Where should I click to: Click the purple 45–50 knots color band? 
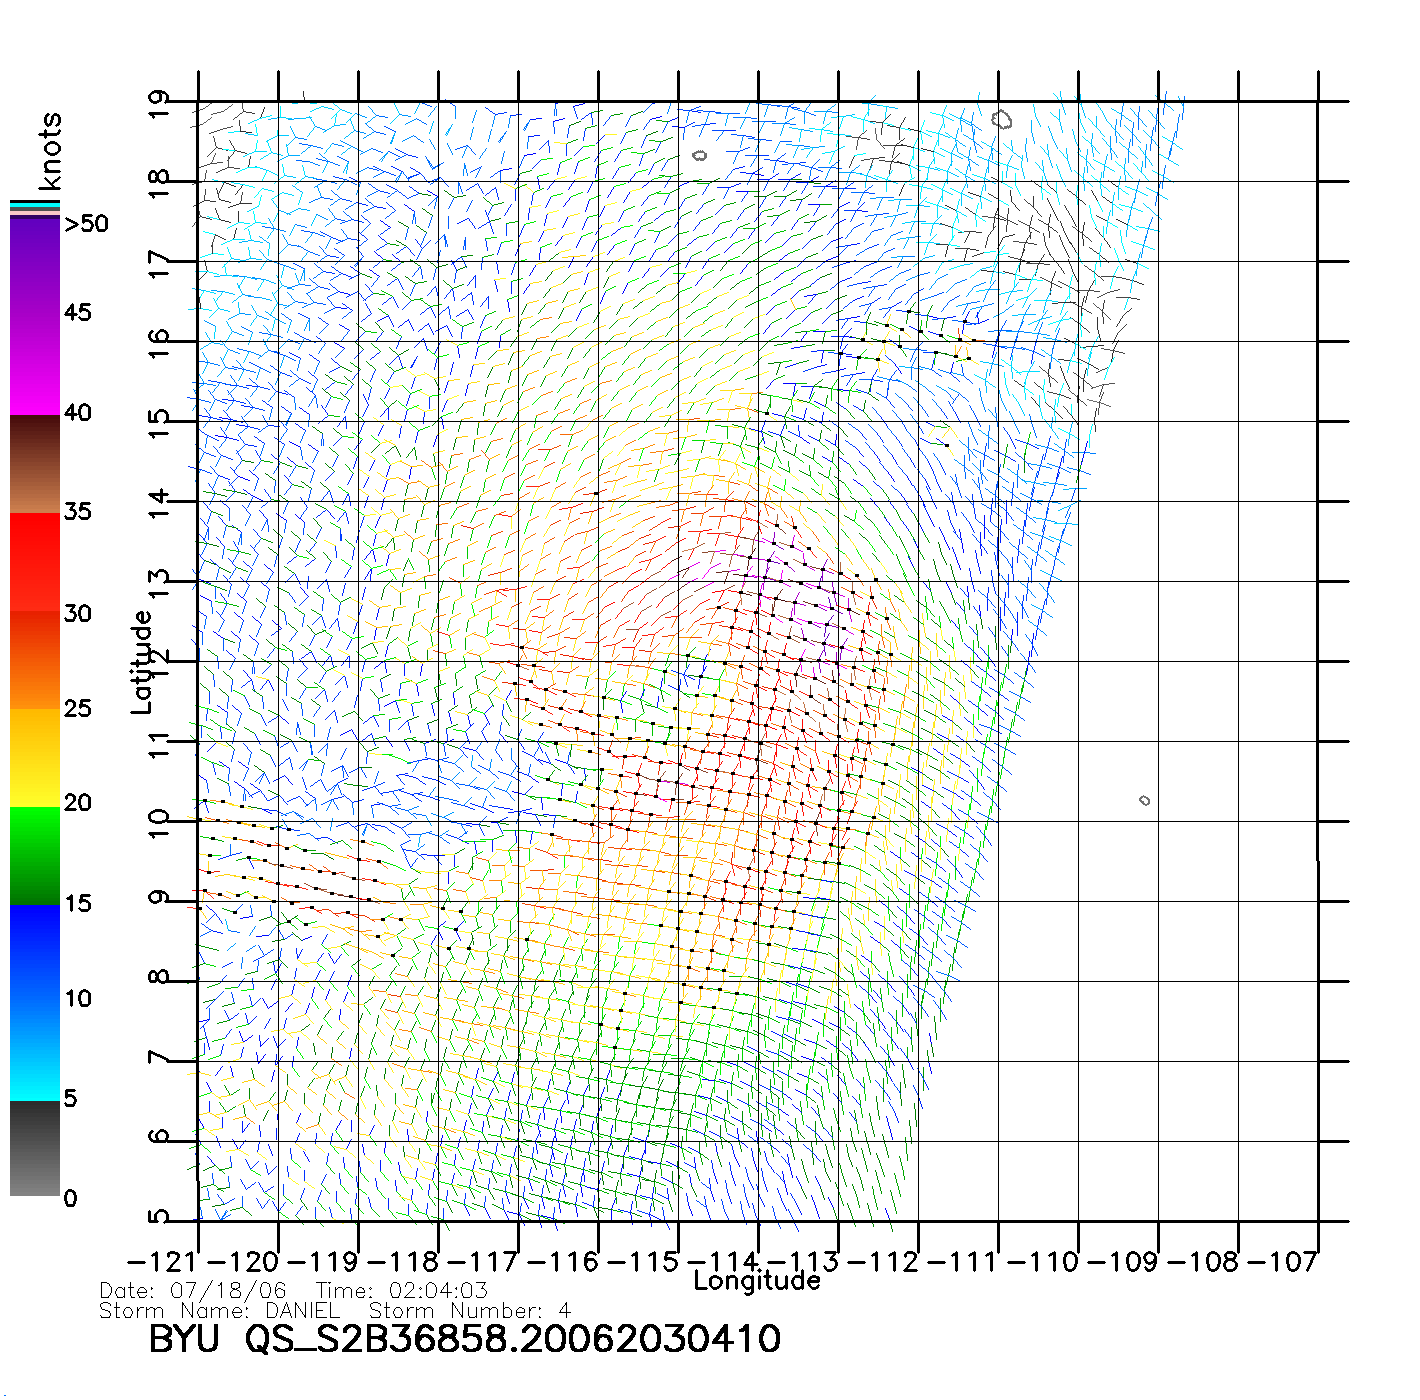[35, 265]
